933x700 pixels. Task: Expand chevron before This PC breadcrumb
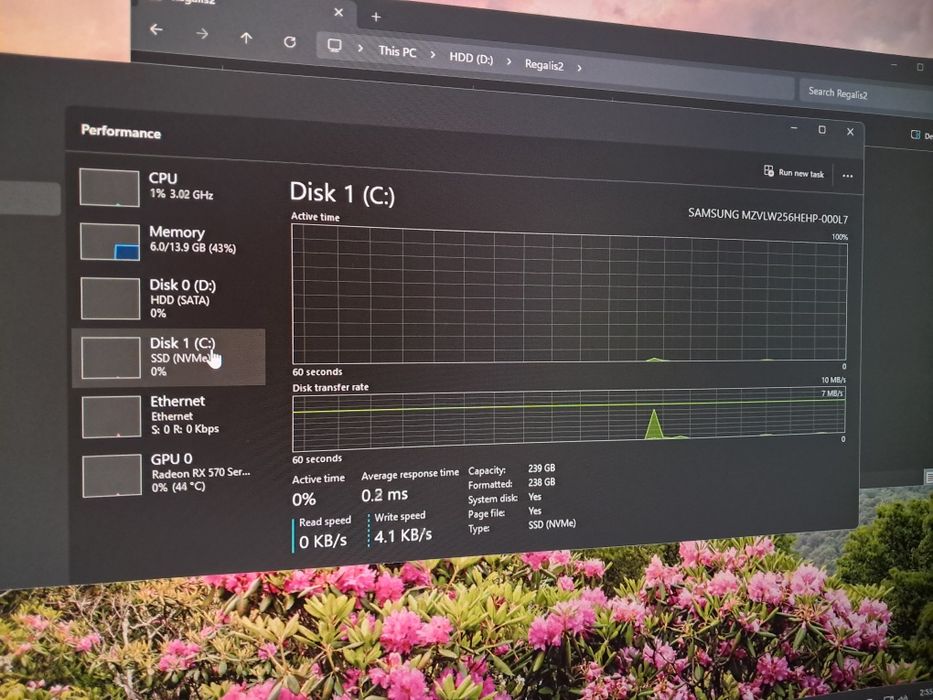pyautogui.click(x=361, y=48)
